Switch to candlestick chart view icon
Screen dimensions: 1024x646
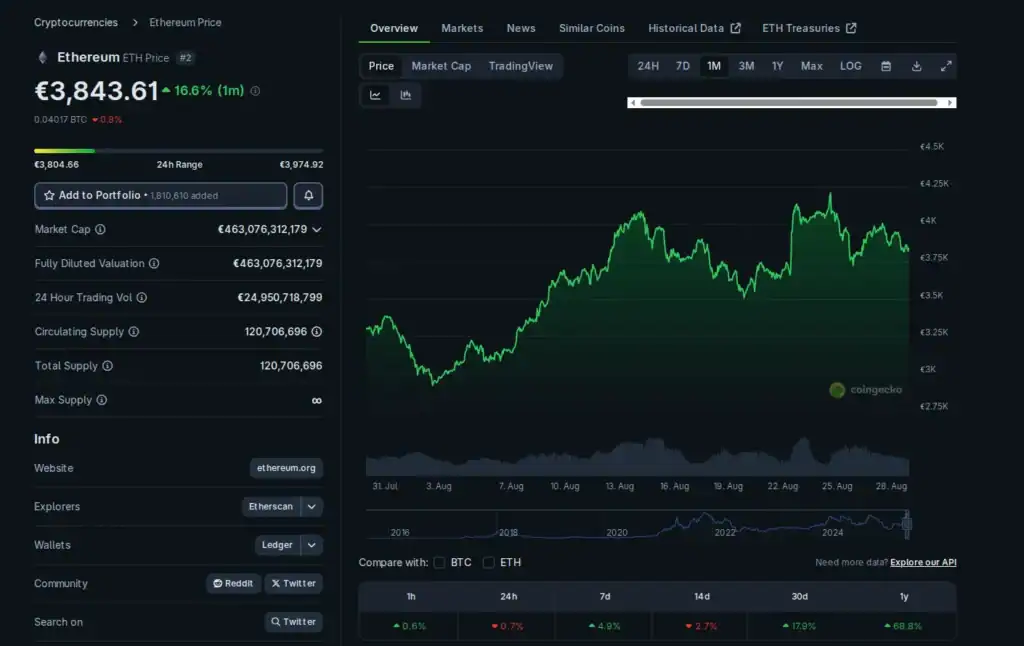point(406,95)
